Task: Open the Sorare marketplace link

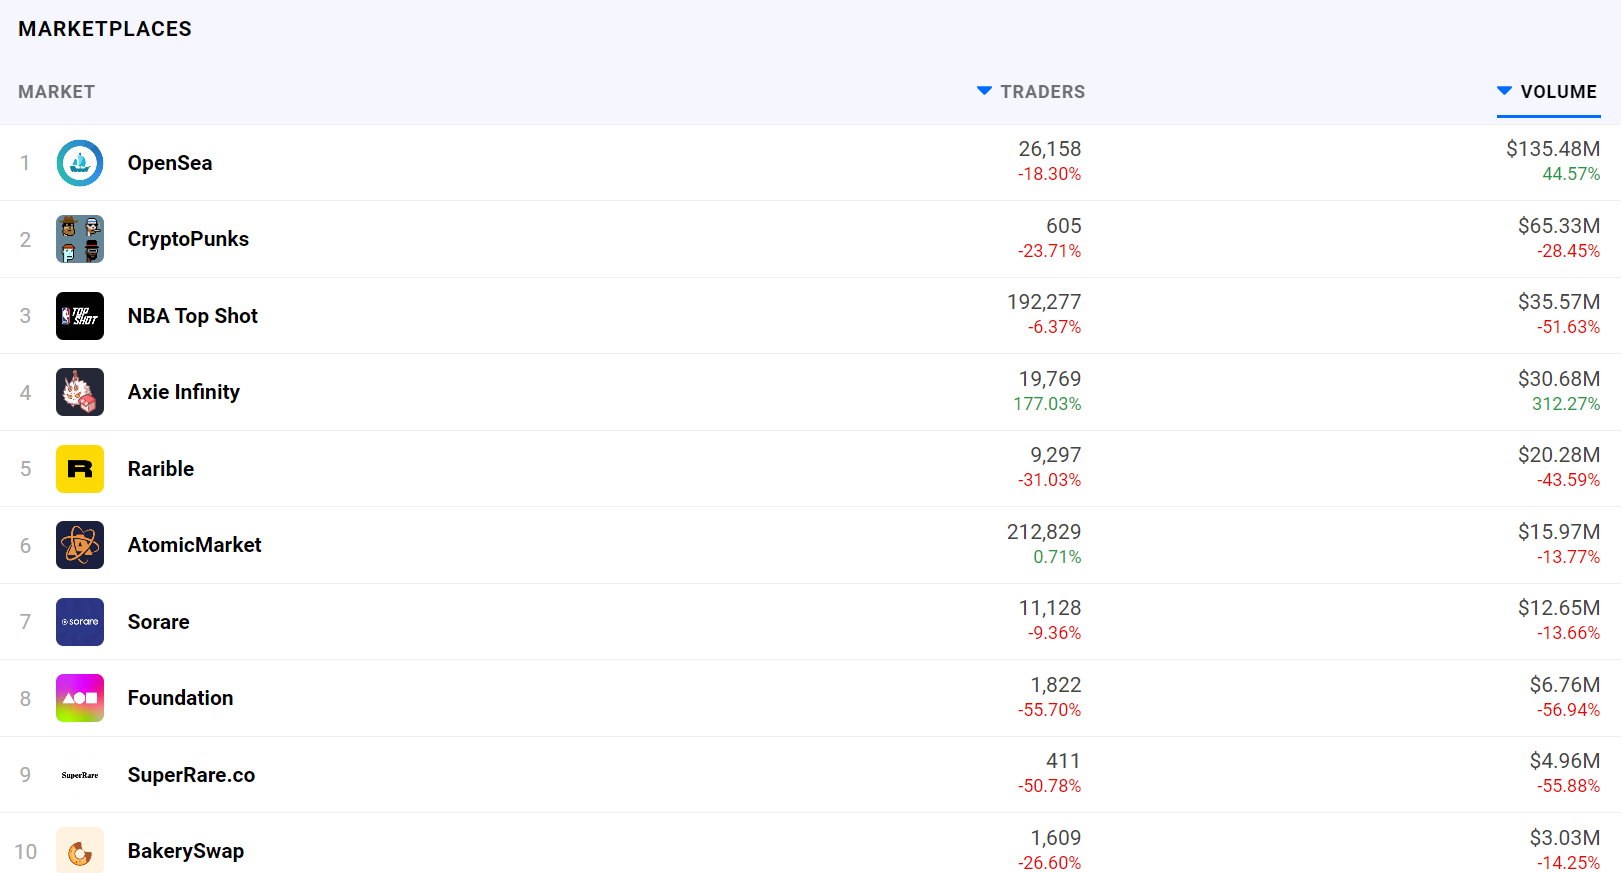Action: click(159, 622)
